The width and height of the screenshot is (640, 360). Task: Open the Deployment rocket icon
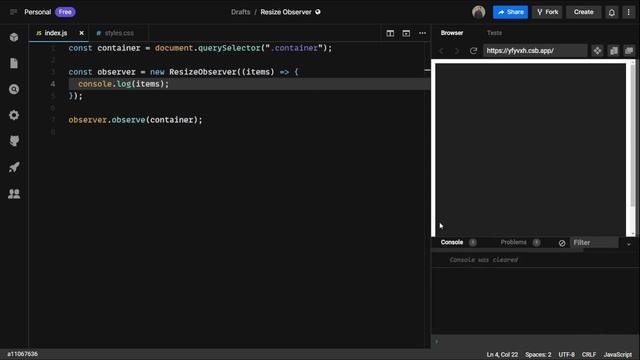point(14,167)
